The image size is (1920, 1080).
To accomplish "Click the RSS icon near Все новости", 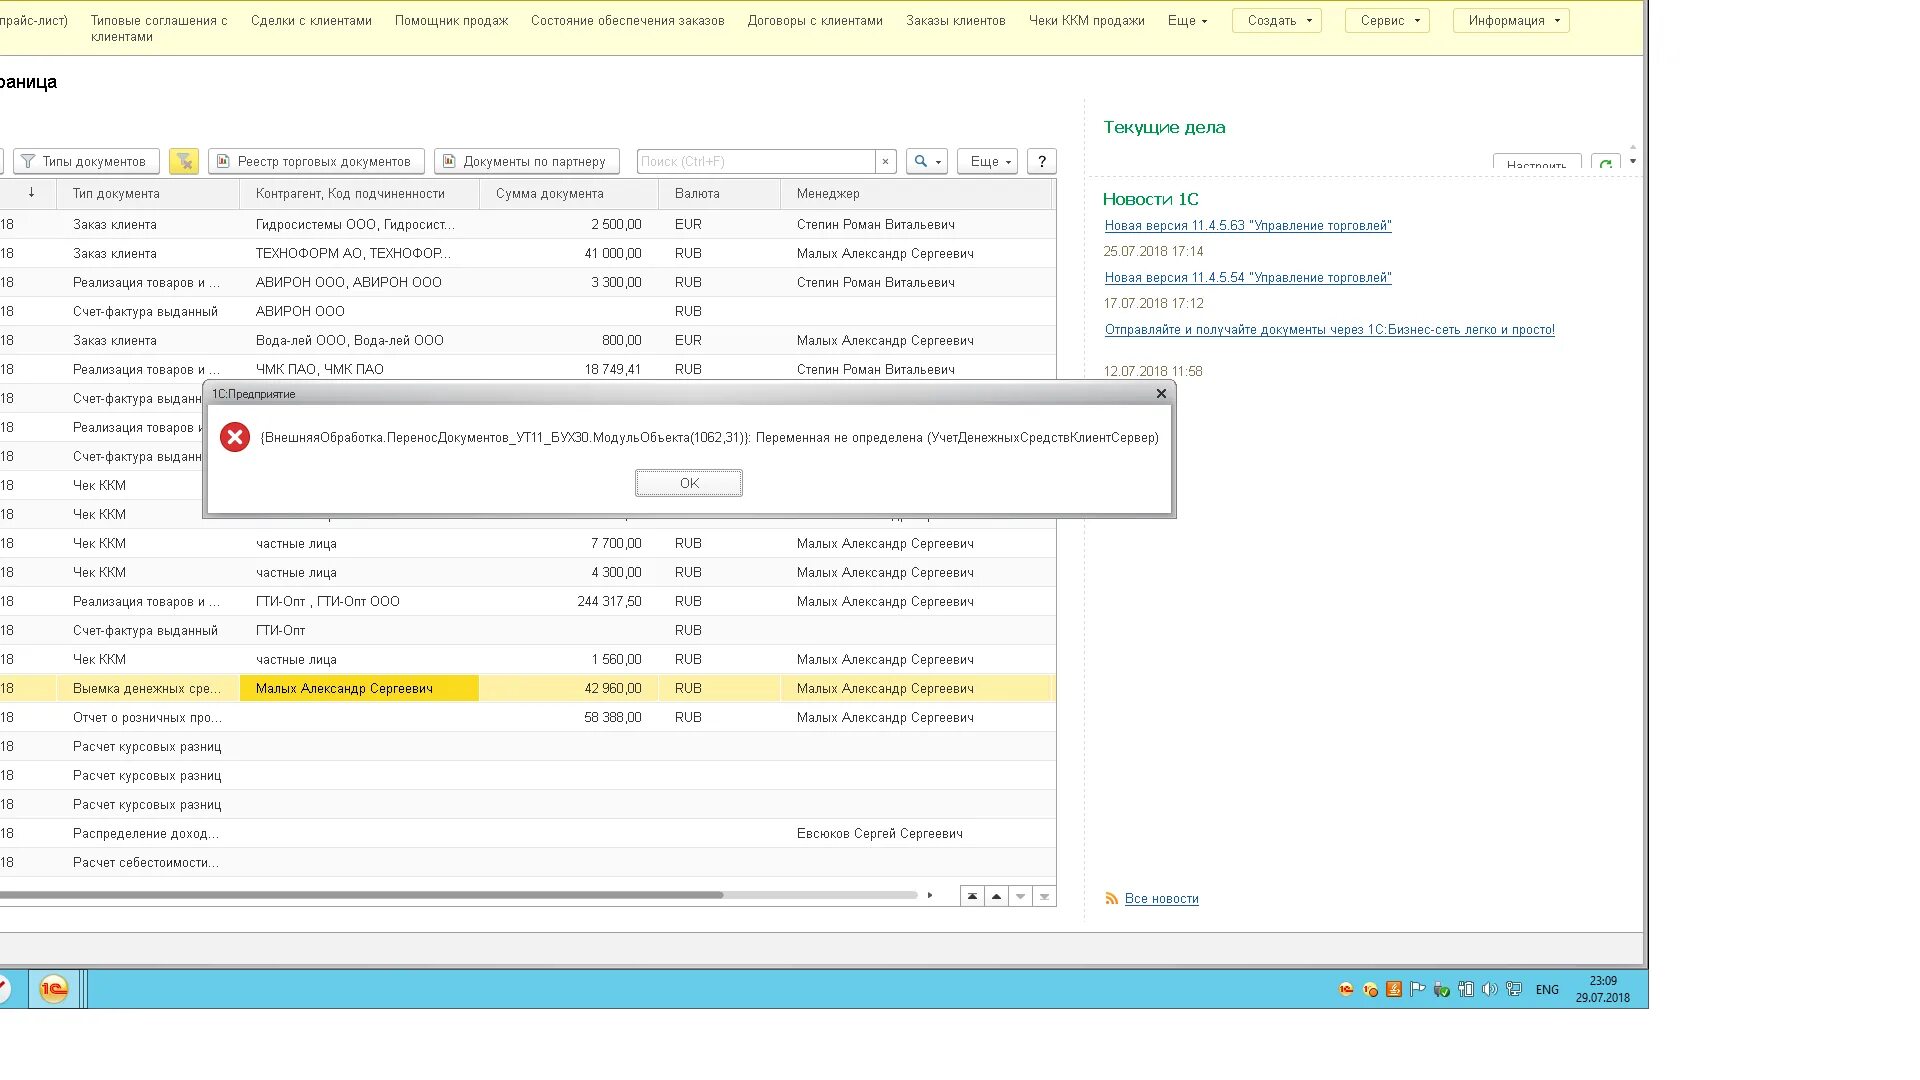I will (1111, 898).
